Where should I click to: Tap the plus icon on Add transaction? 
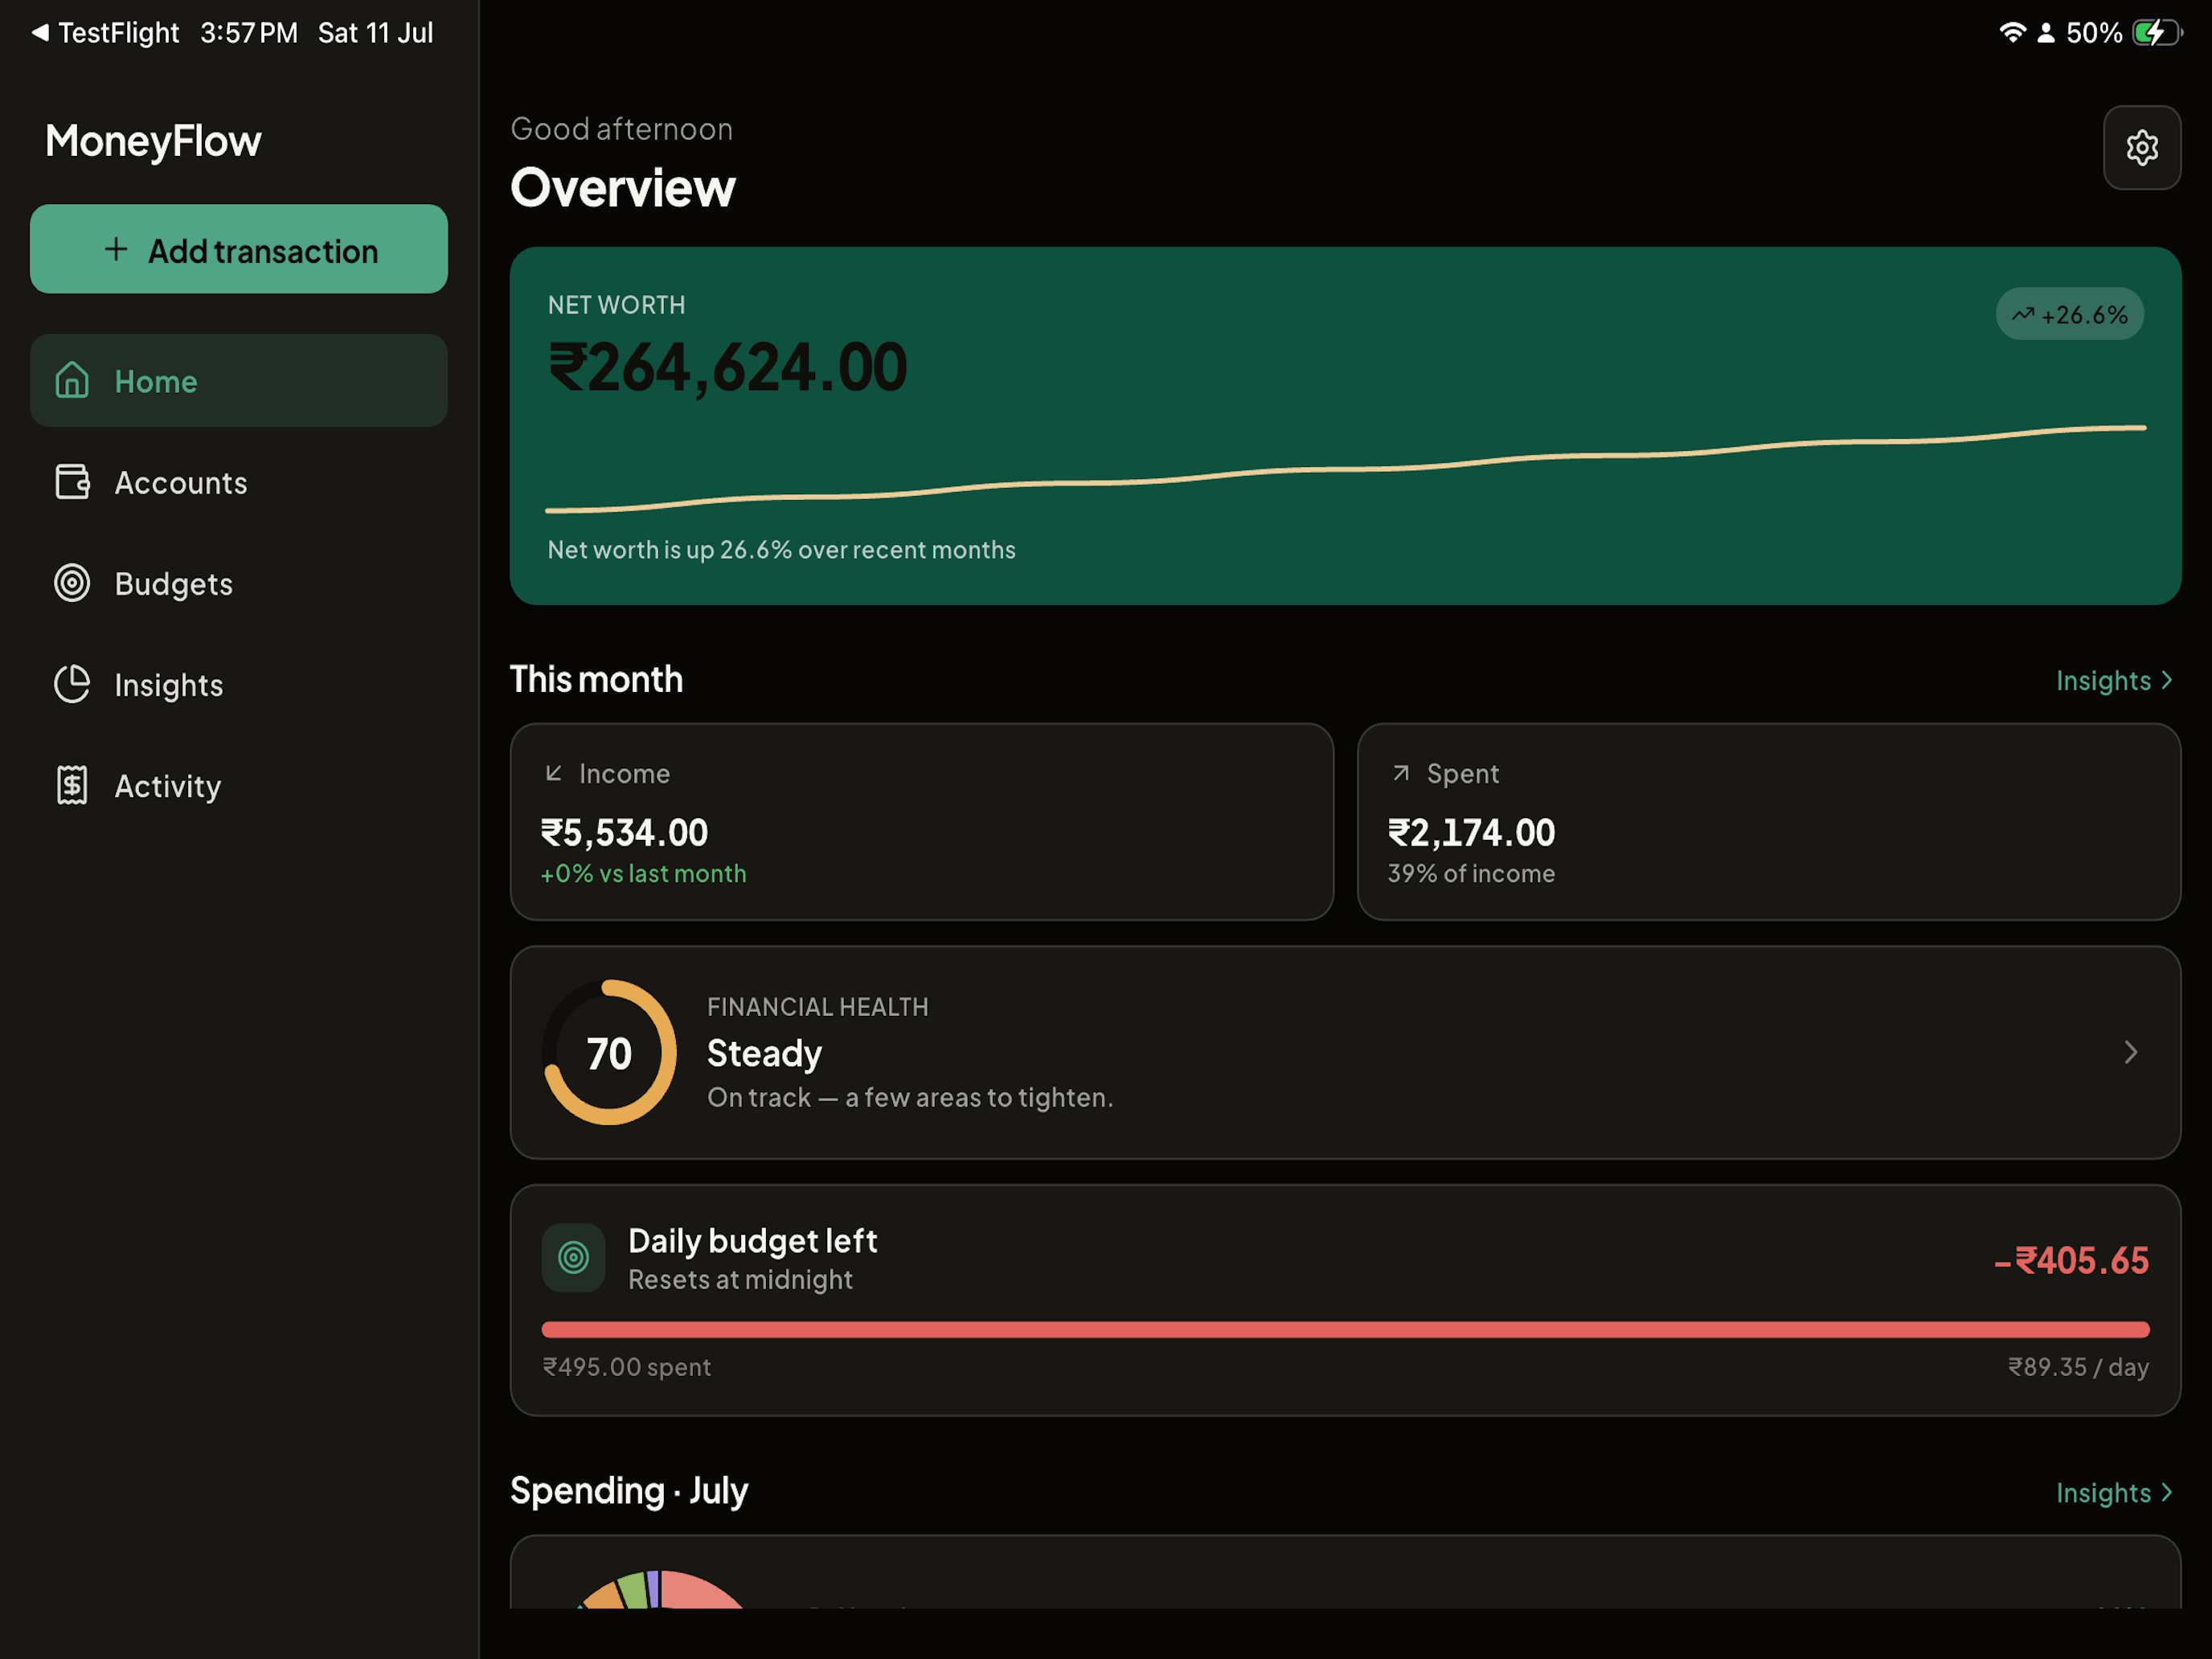click(x=116, y=249)
